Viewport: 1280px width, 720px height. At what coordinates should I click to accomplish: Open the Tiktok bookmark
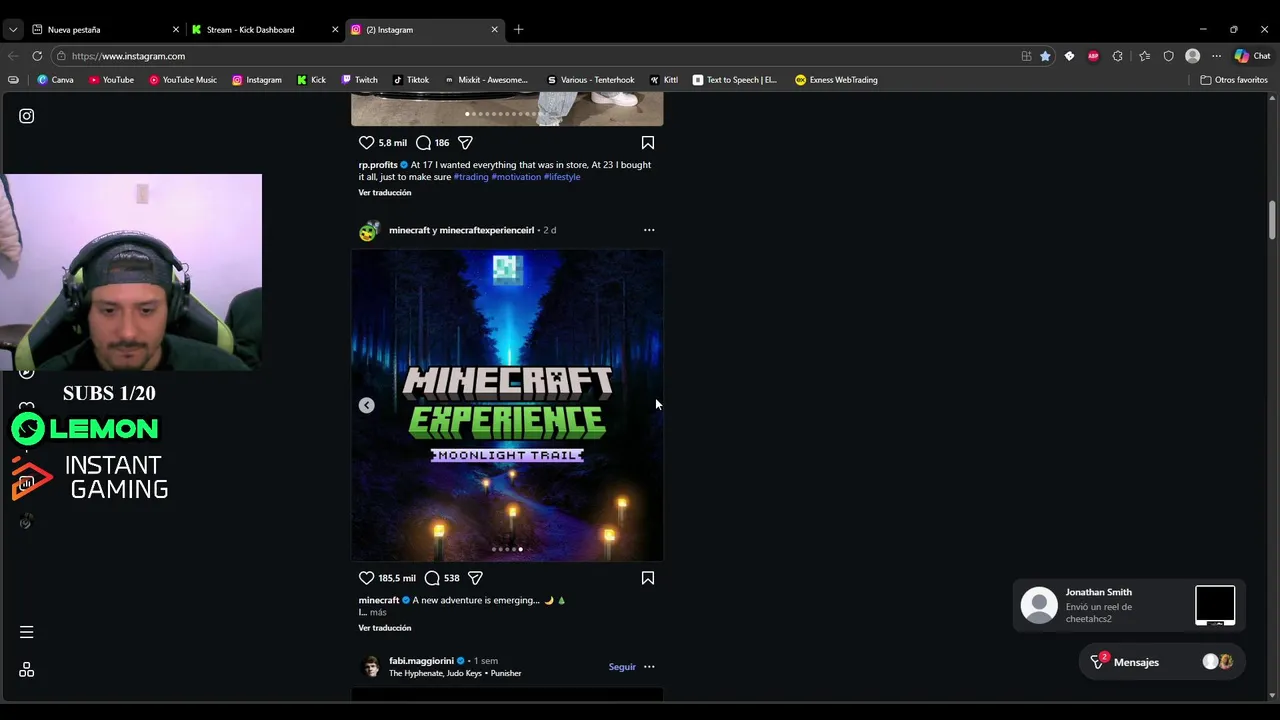coord(411,80)
